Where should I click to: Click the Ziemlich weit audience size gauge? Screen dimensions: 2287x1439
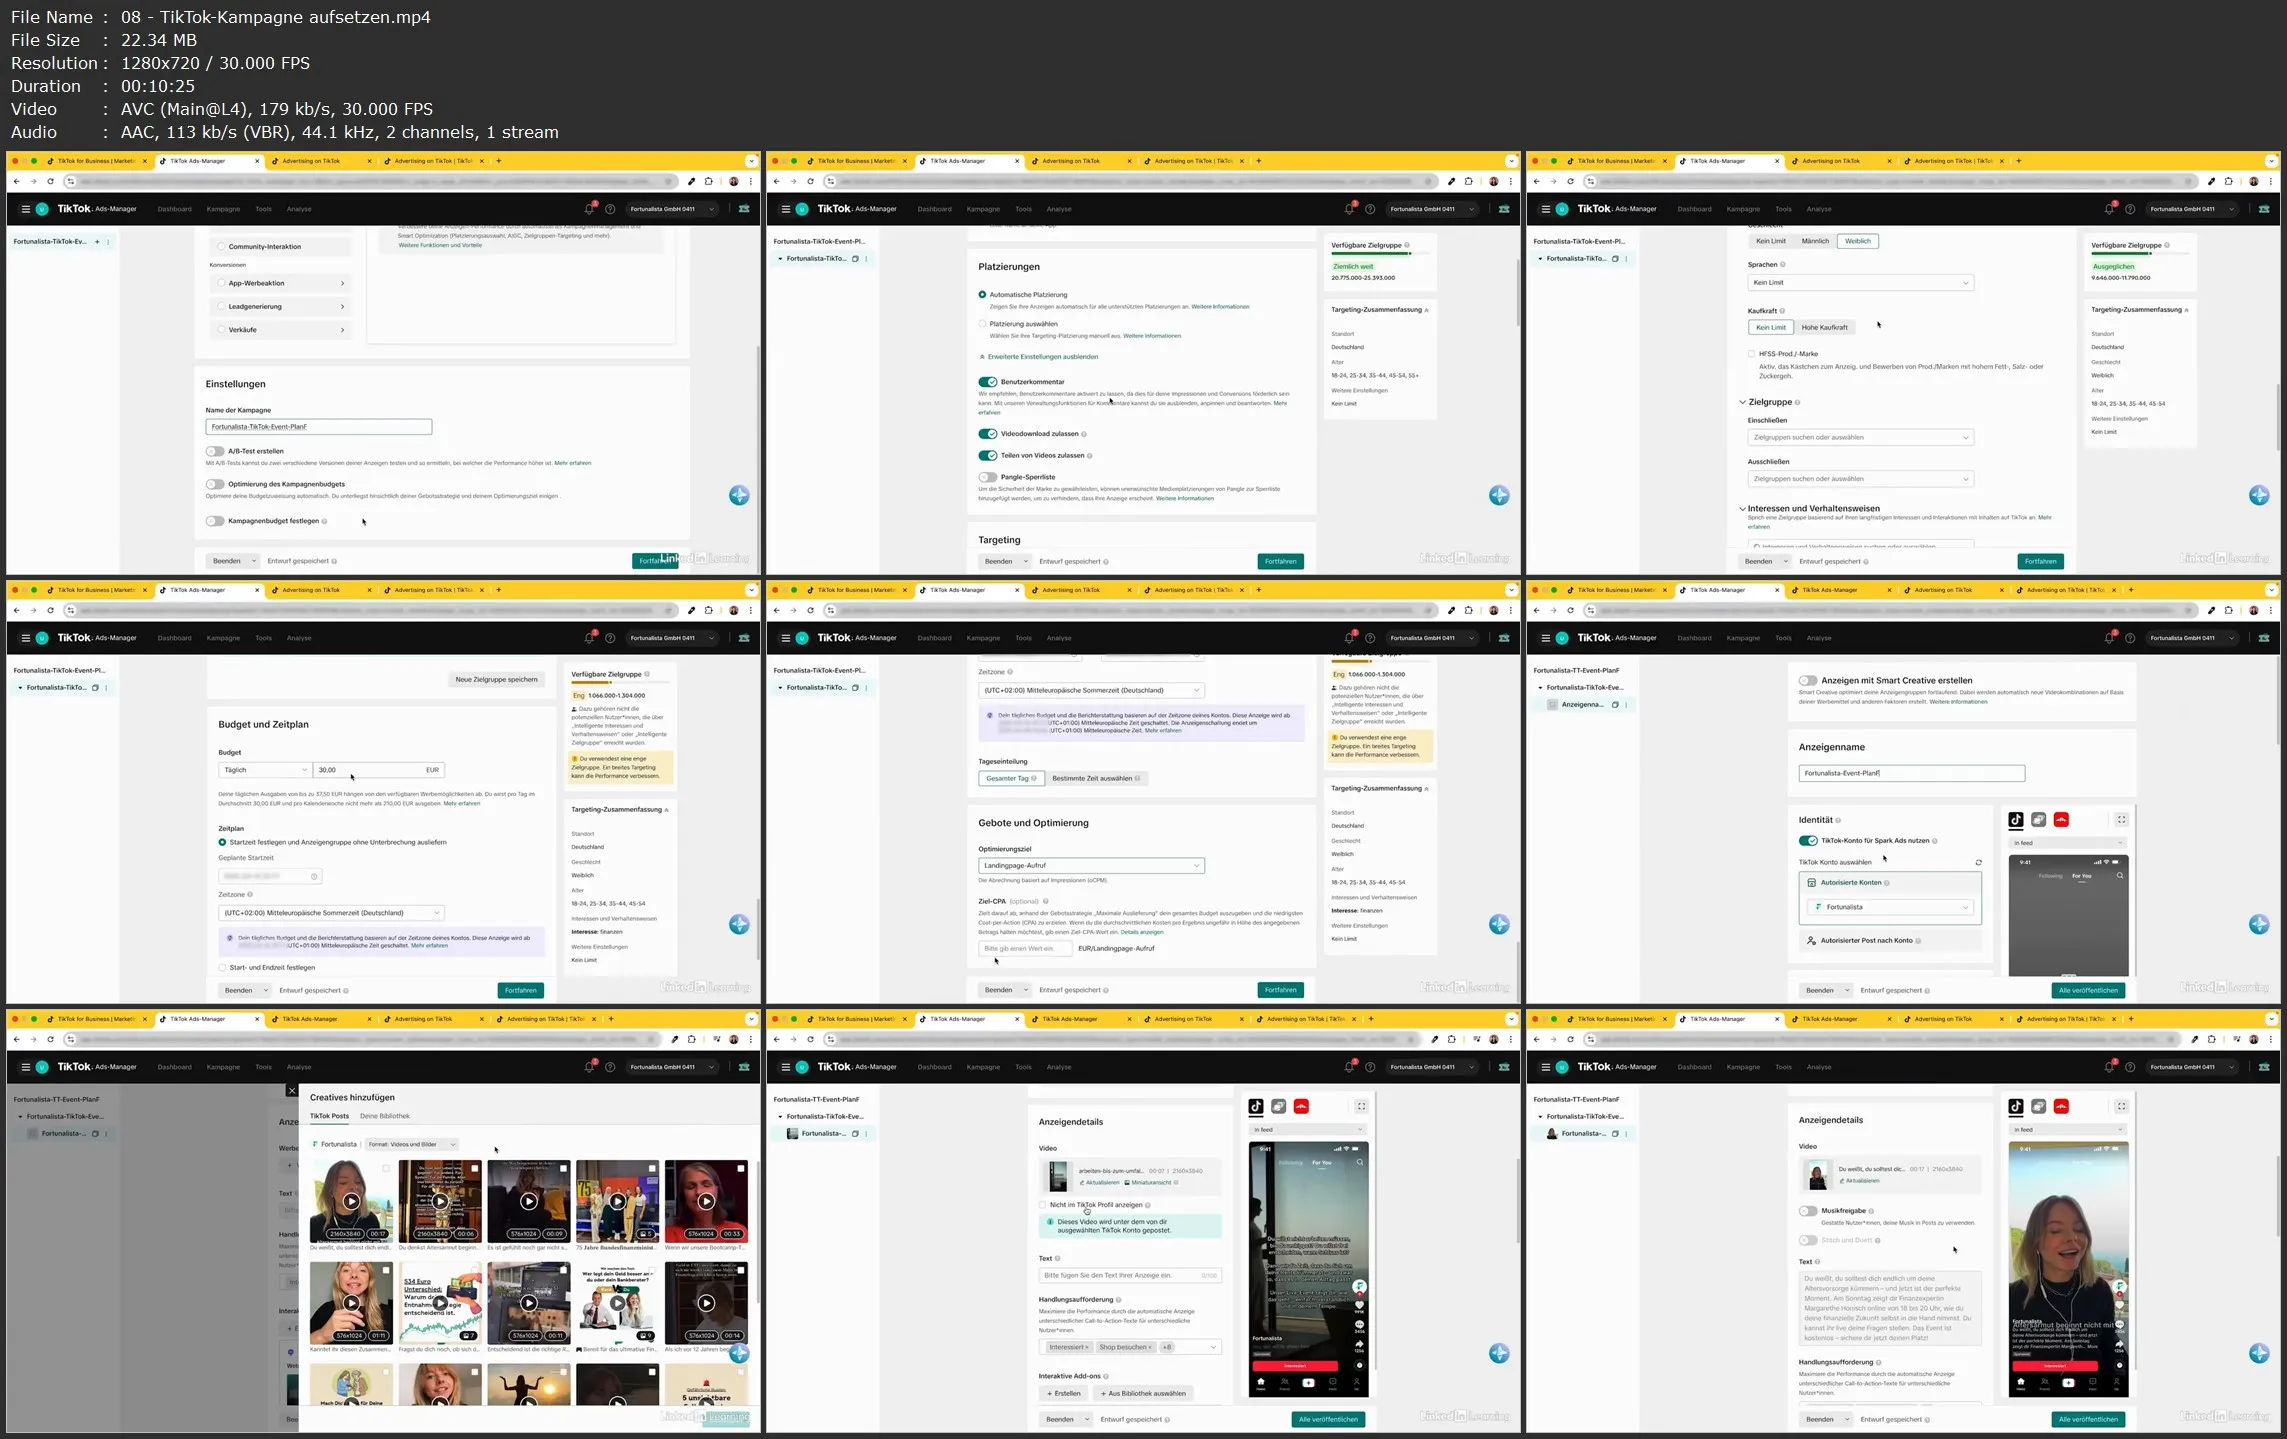1378,255
